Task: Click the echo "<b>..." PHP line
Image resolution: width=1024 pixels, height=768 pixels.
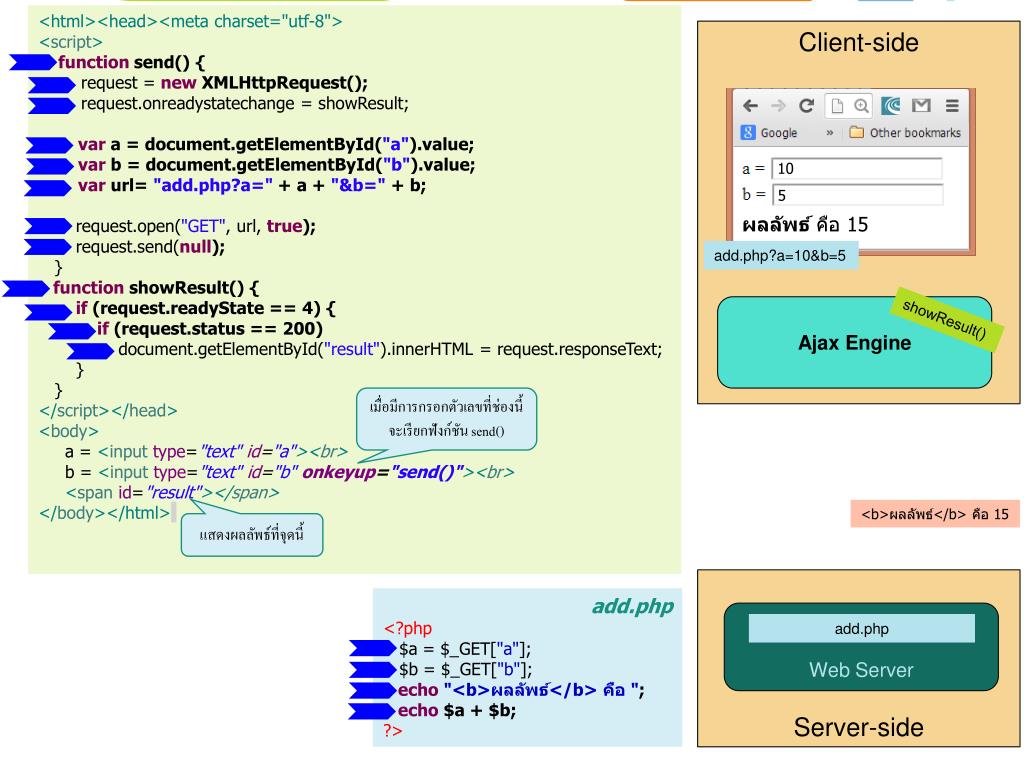Action: tap(521, 690)
